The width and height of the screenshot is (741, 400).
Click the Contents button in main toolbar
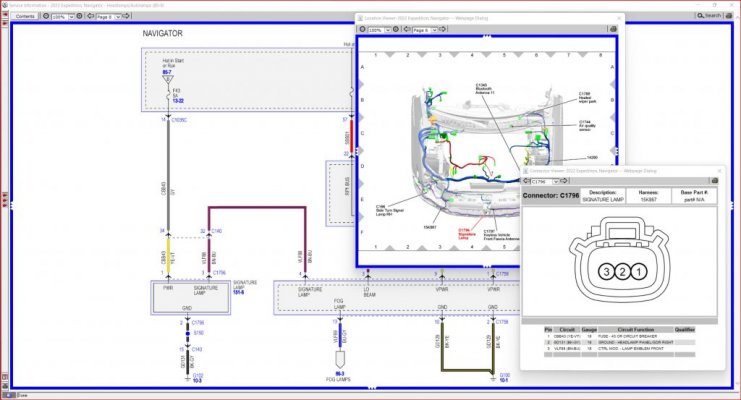click(25, 16)
